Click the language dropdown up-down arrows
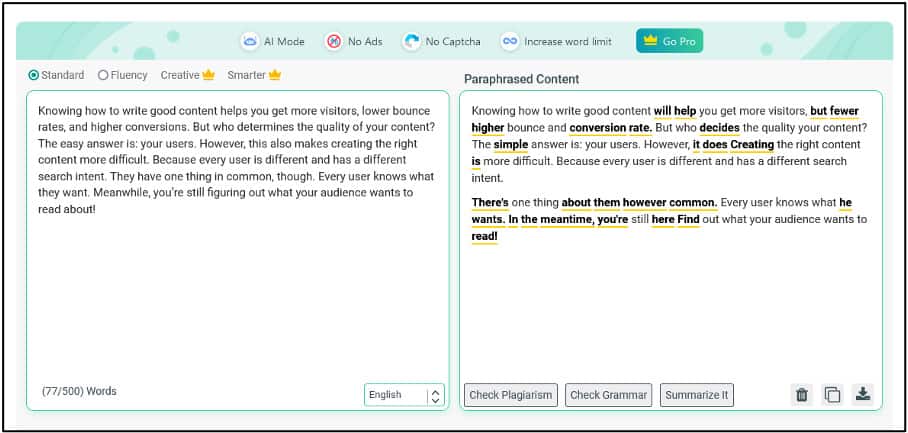This screenshot has width=908, height=433. point(435,396)
